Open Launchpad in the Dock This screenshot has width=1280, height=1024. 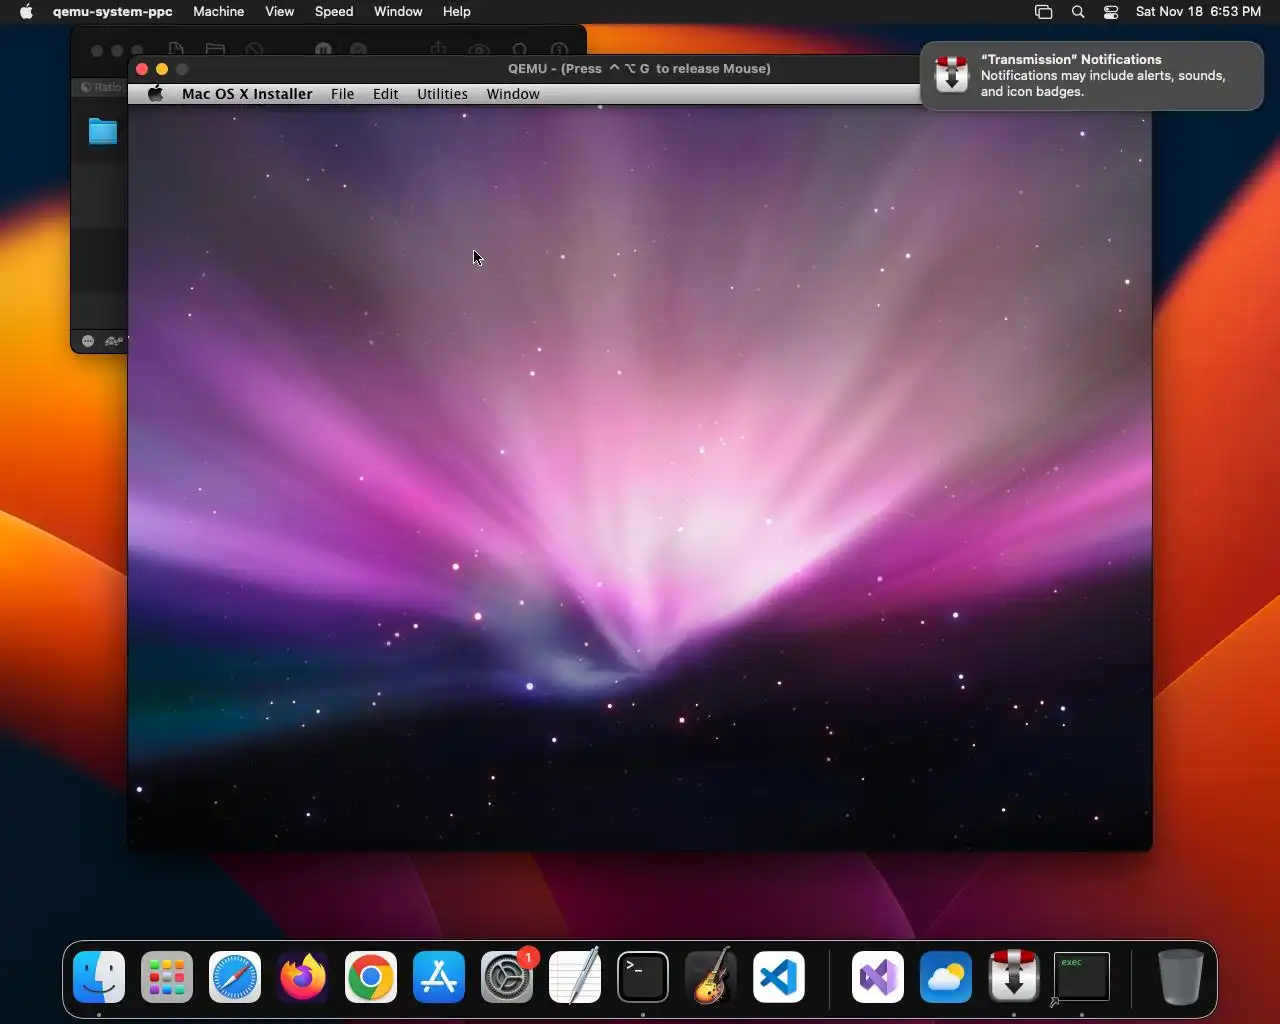click(x=167, y=977)
